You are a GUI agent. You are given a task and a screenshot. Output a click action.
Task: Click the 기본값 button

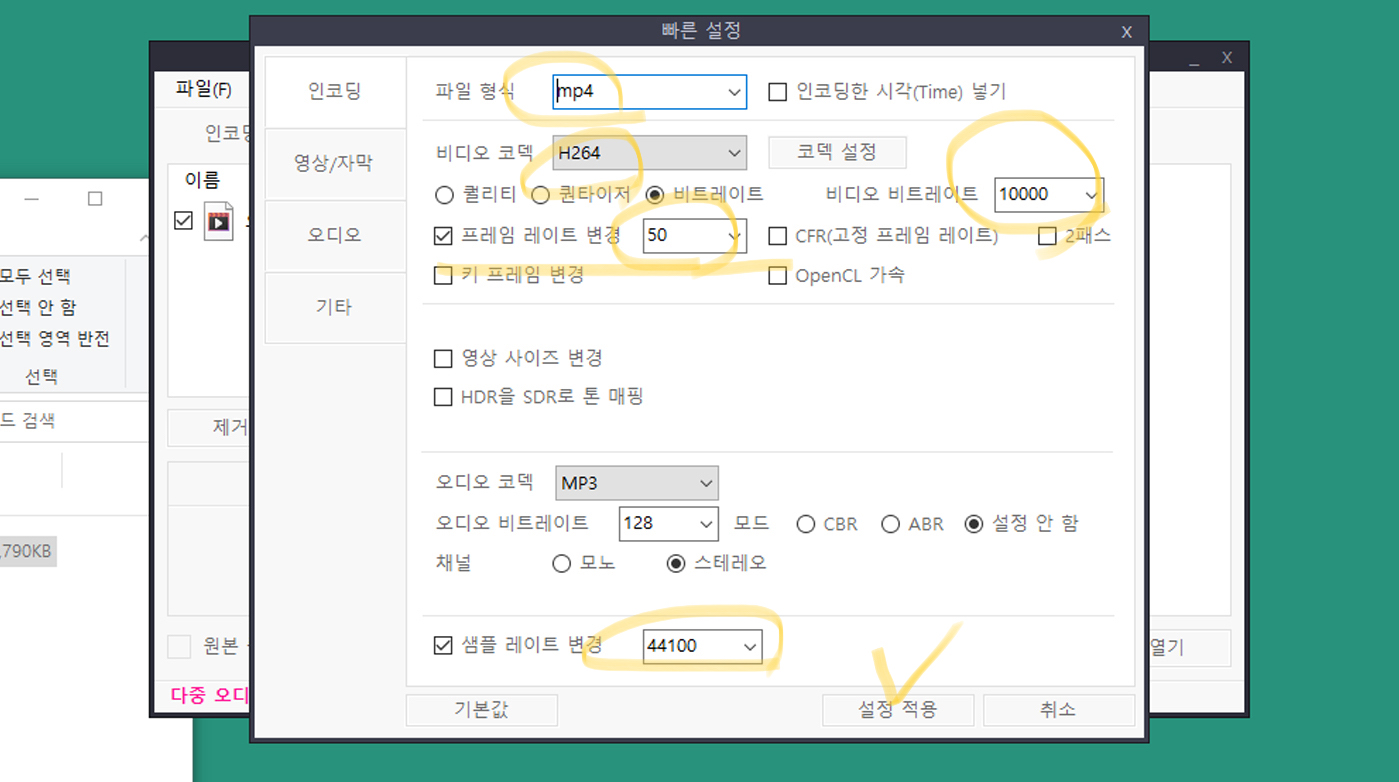482,710
